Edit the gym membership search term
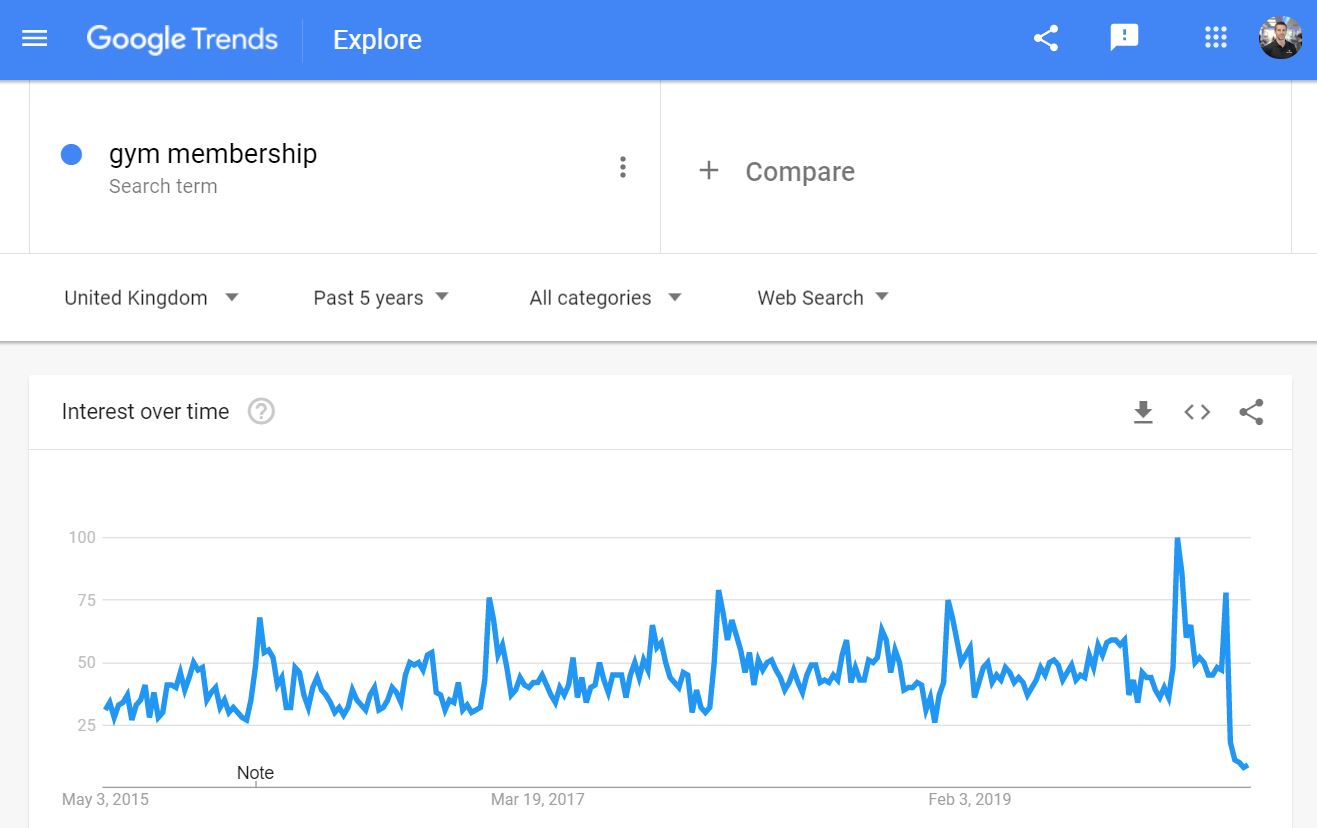 (x=213, y=154)
